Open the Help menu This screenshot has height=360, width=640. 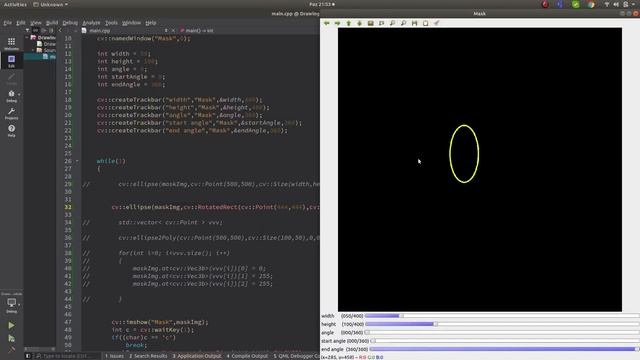151,23
